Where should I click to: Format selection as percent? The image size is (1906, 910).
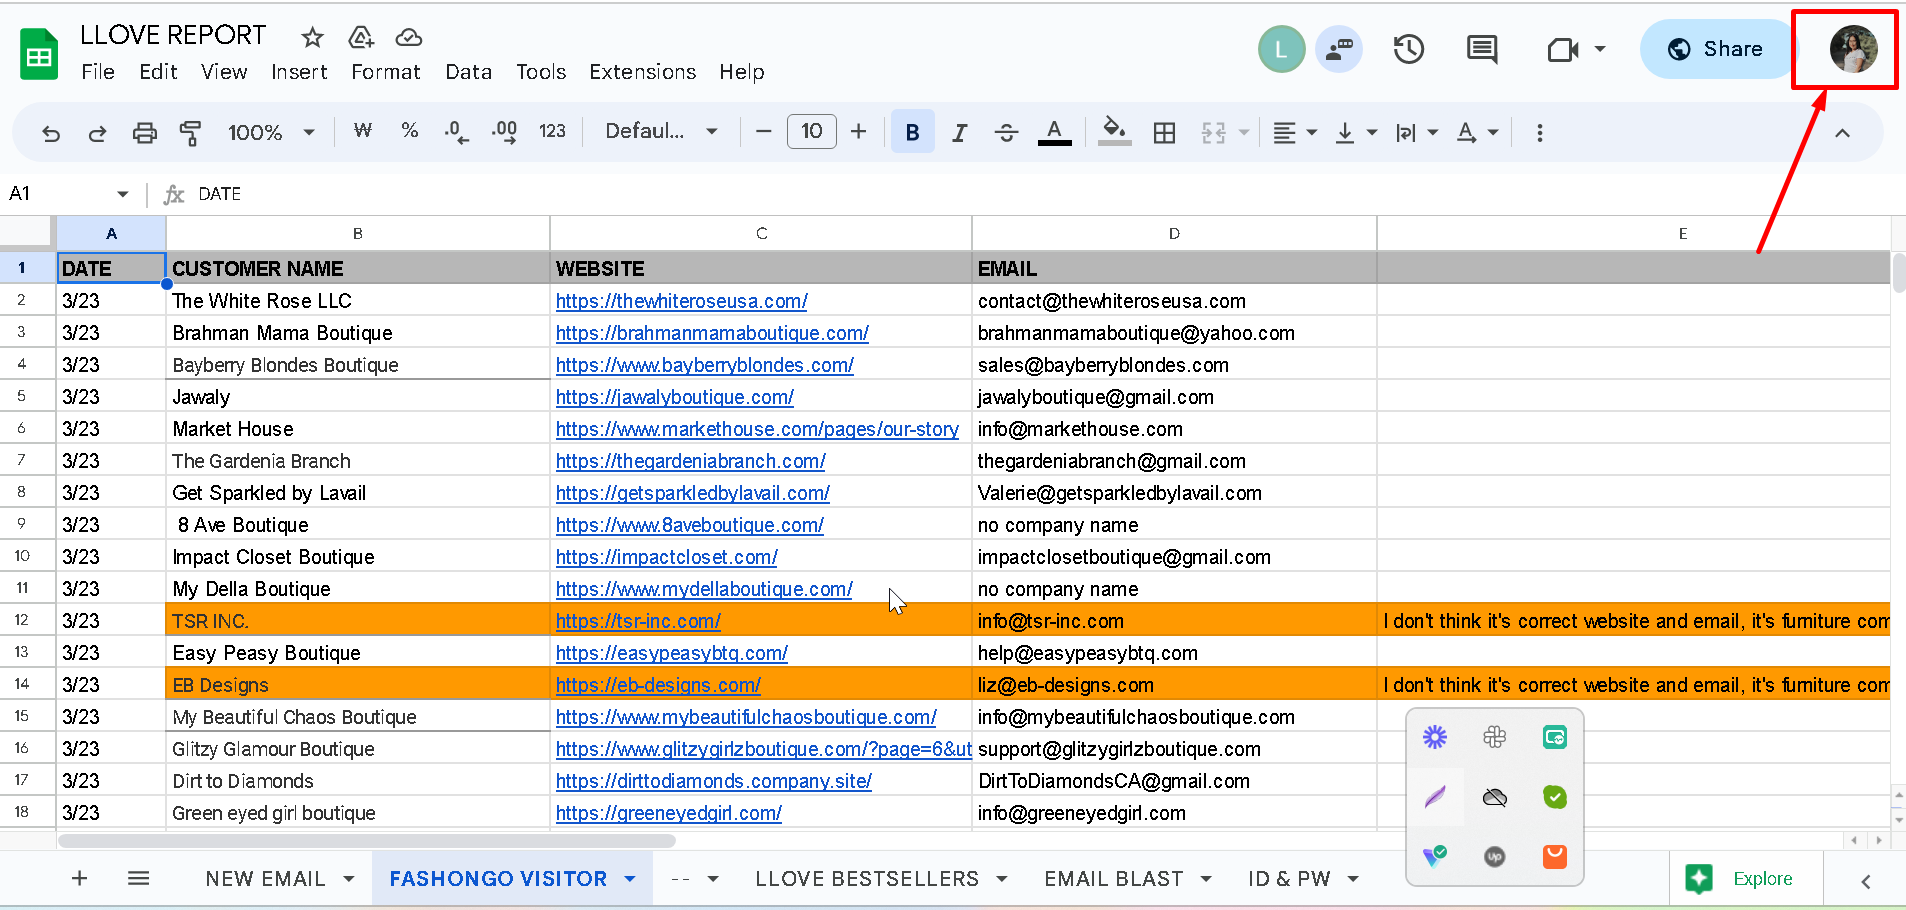(410, 131)
